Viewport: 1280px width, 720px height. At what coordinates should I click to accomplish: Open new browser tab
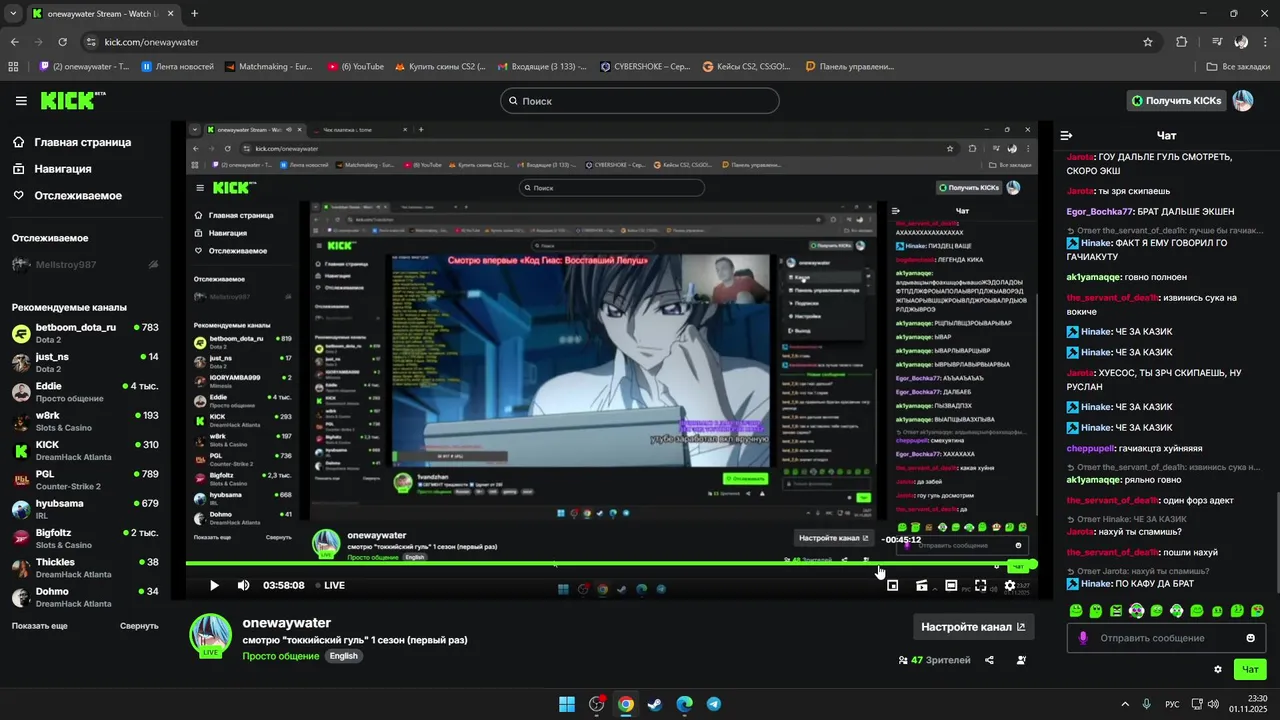pos(194,14)
